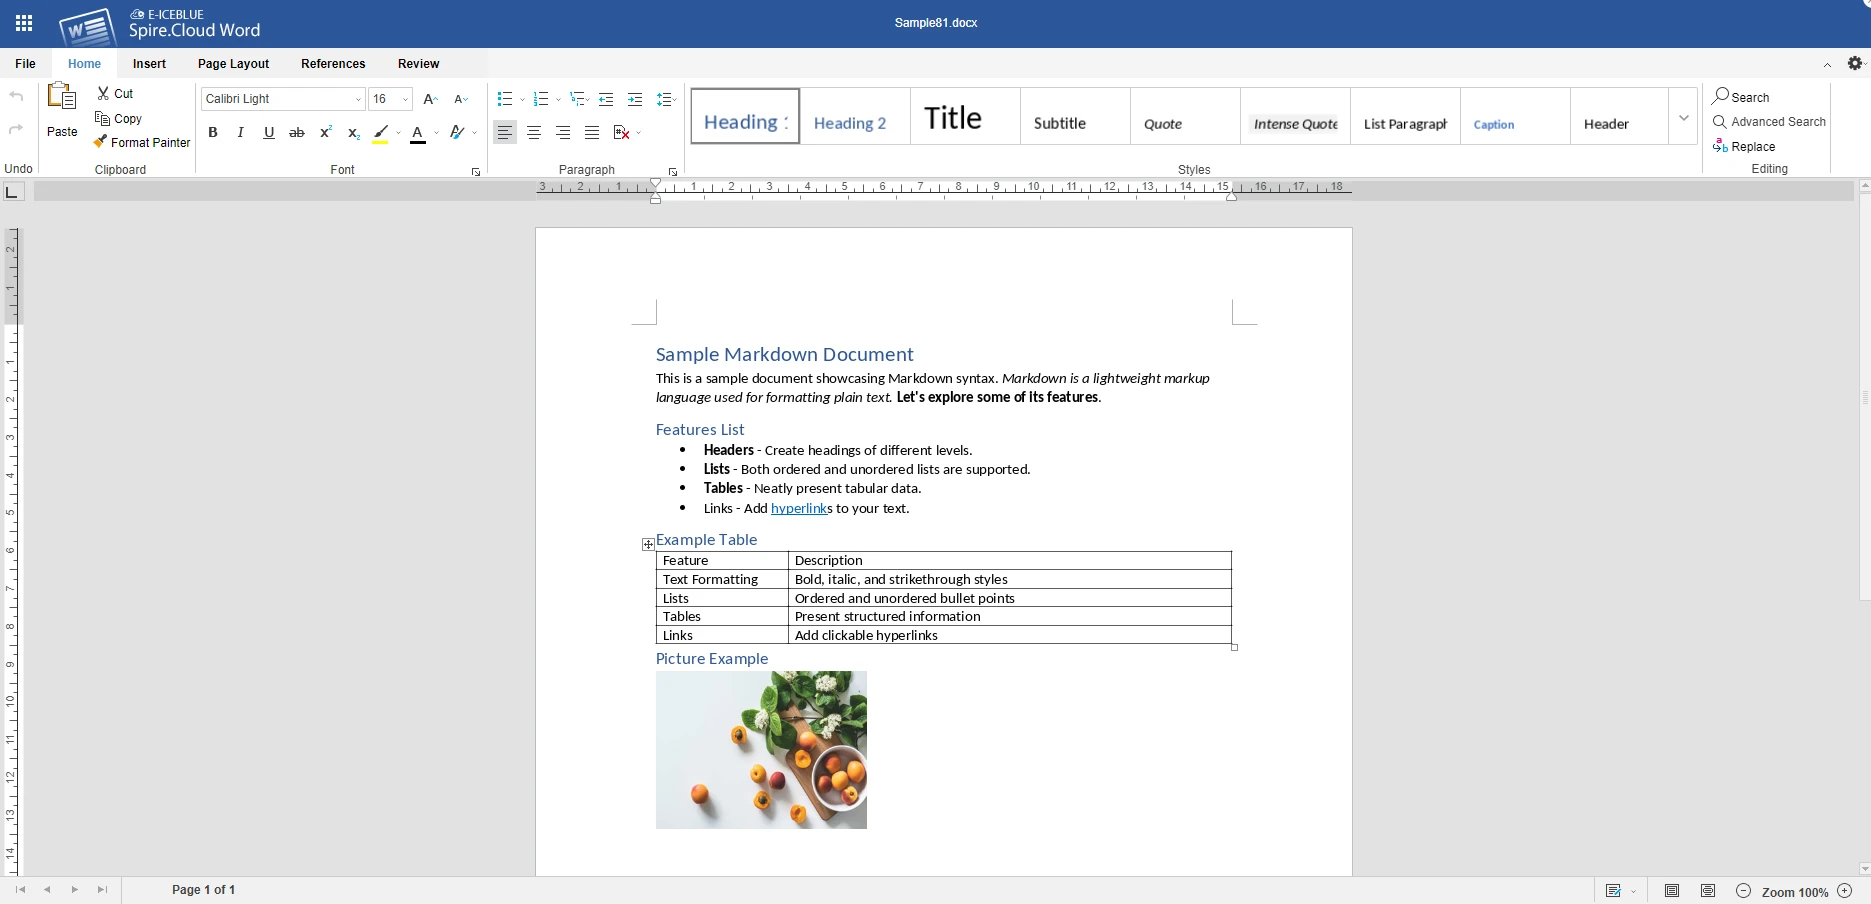The image size is (1871, 904).
Task: Decrease the font size with A-down
Action: (460, 99)
